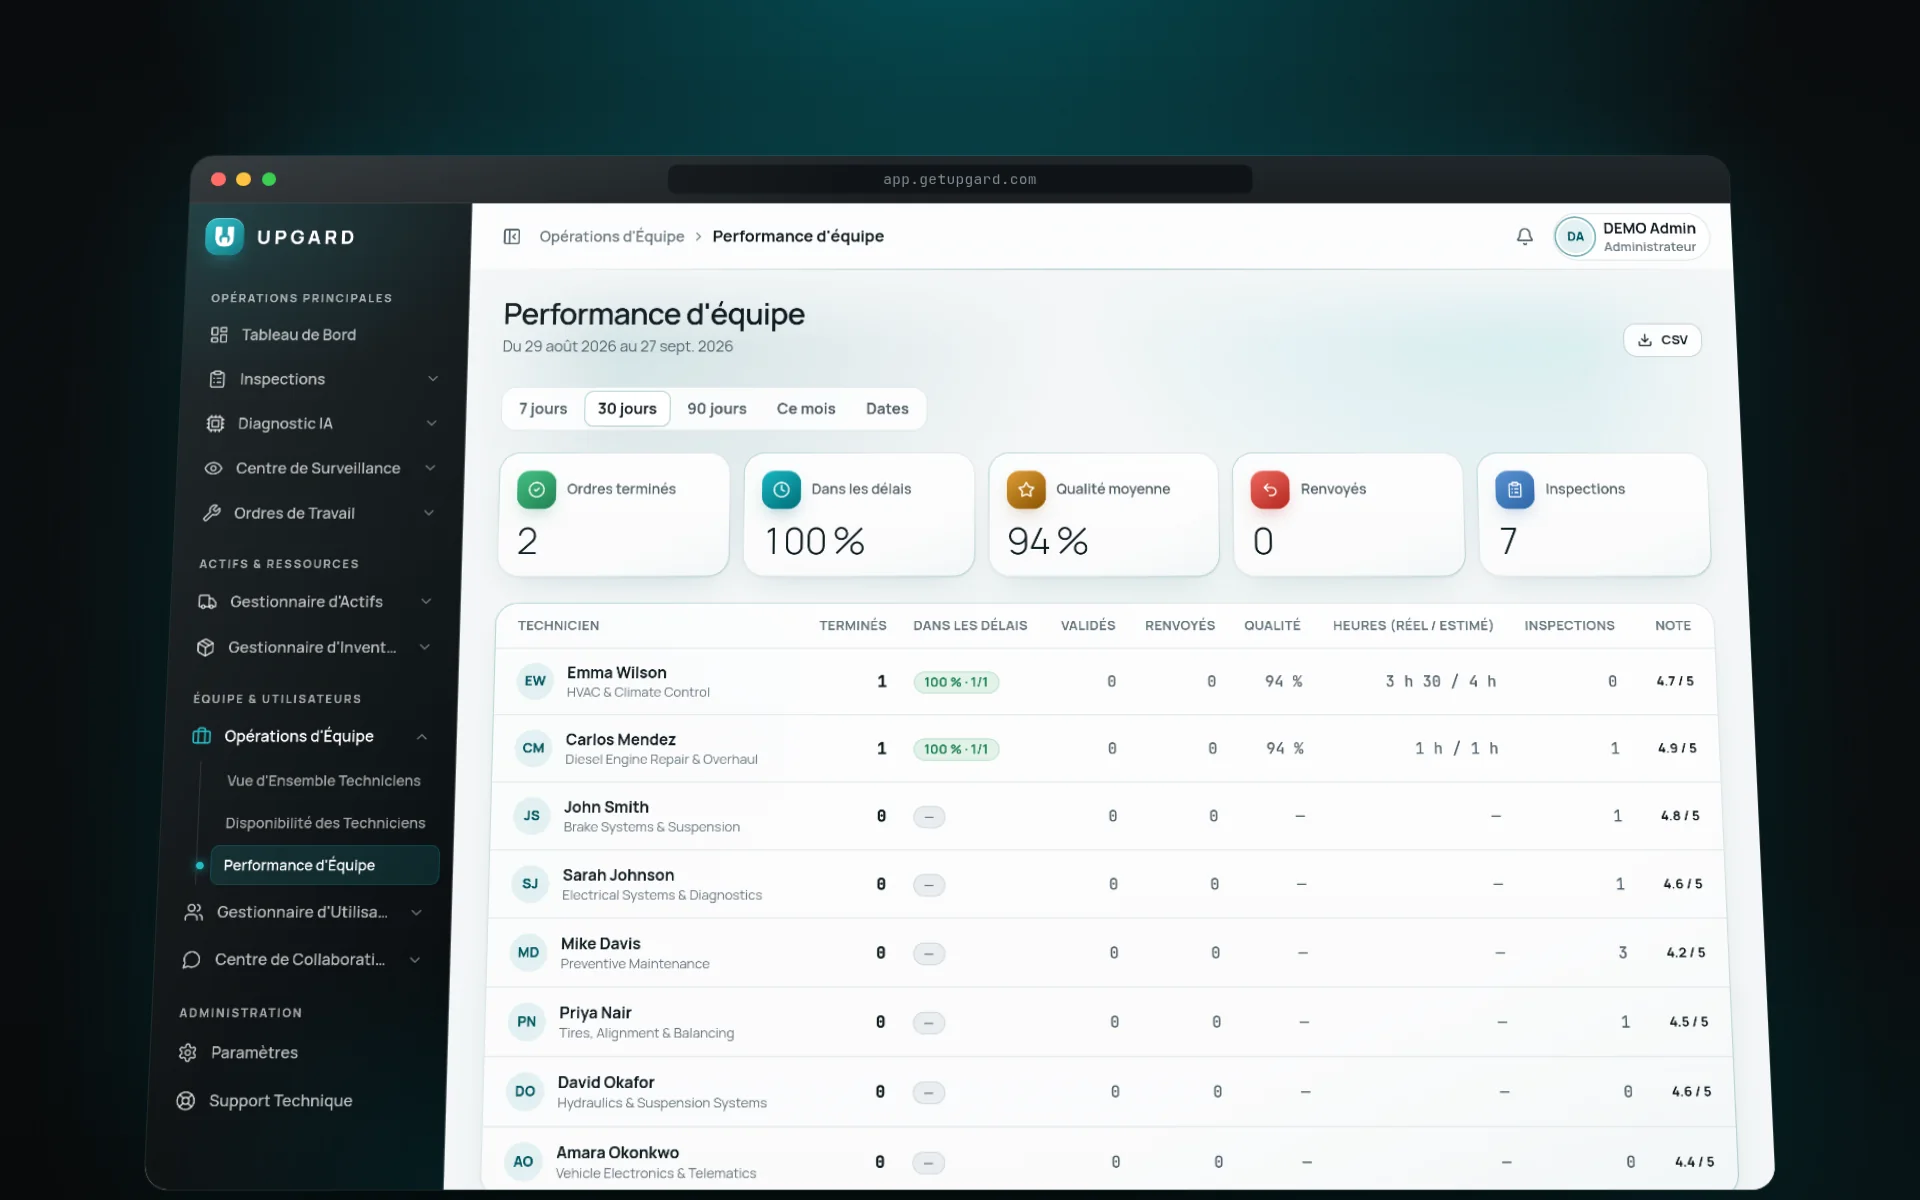Image resolution: width=1920 pixels, height=1200 pixels.
Task: Switch to 90 jours range
Action: pos(717,409)
